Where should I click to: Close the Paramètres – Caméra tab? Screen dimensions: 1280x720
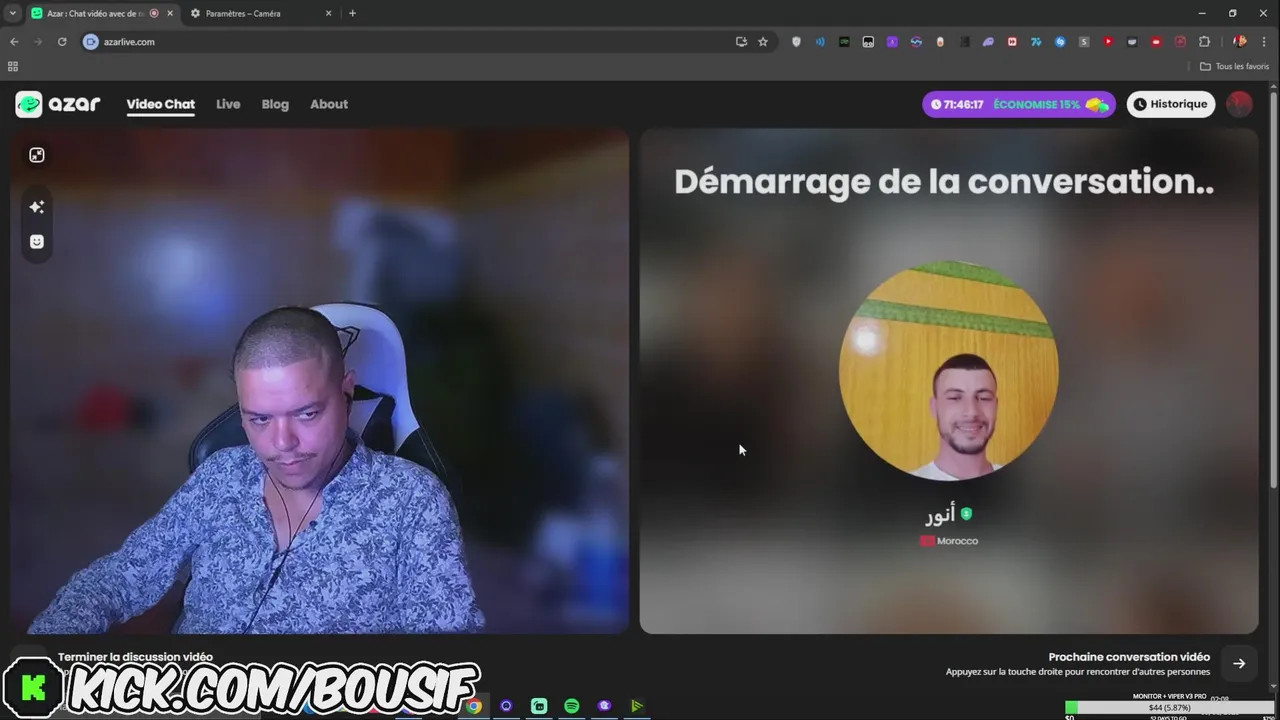(328, 14)
